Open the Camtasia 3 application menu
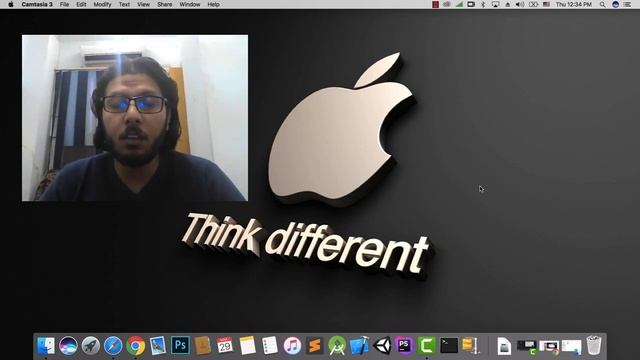Viewport: 640px width, 360px height. coord(37,4)
